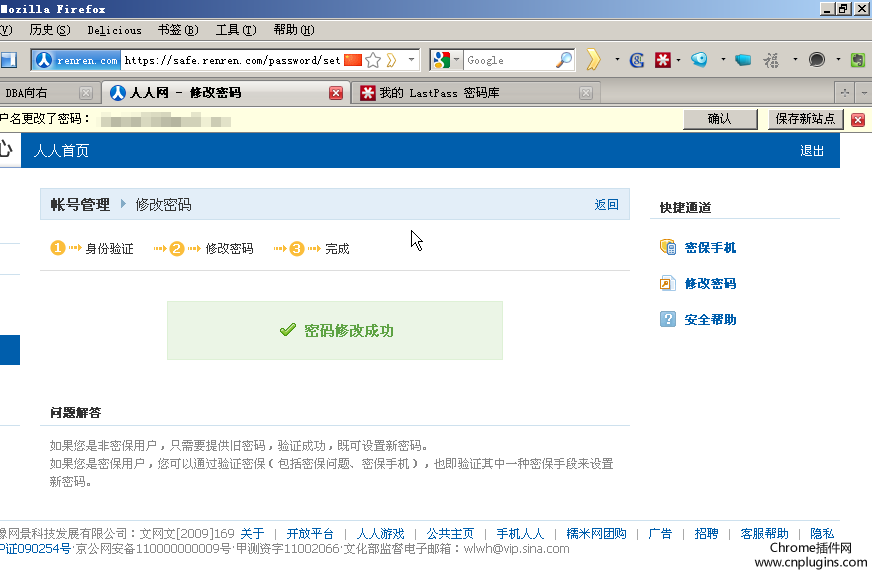Open dropdown arrow after Chinese character icon
Viewport: 872px width, 575px height.
point(795,60)
